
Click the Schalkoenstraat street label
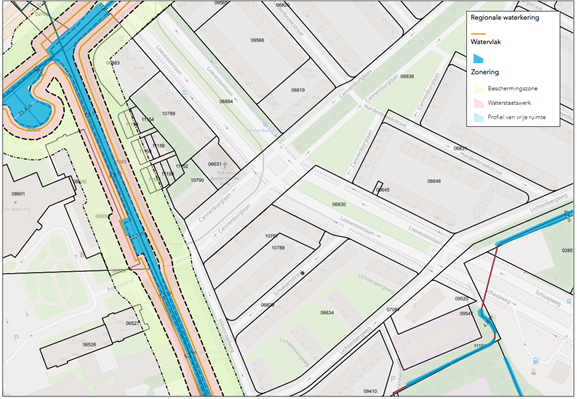pyautogui.click(x=288, y=283)
